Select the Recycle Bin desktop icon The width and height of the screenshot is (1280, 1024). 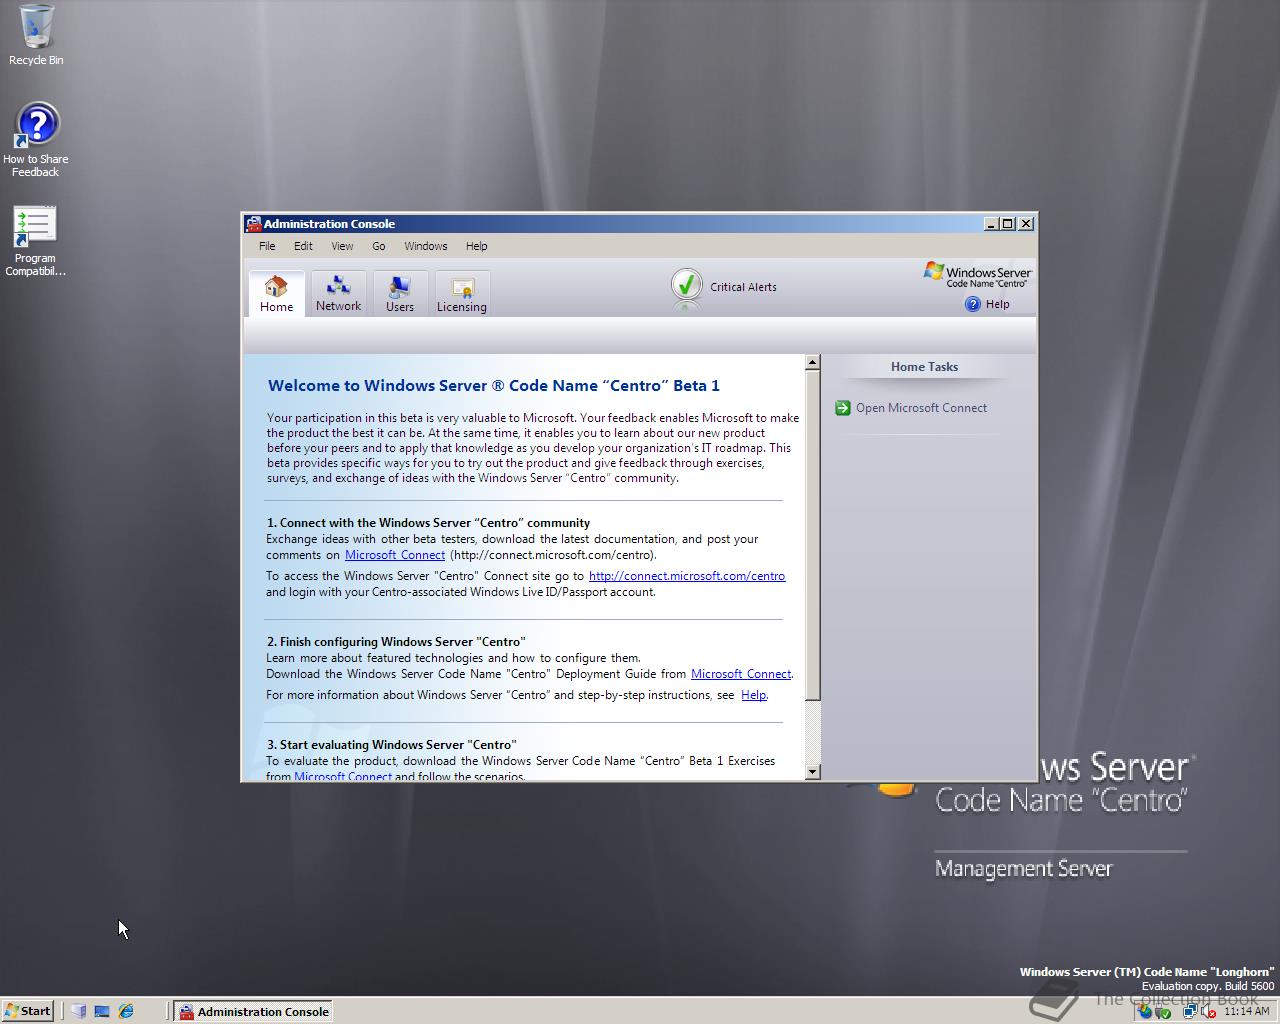[x=36, y=35]
